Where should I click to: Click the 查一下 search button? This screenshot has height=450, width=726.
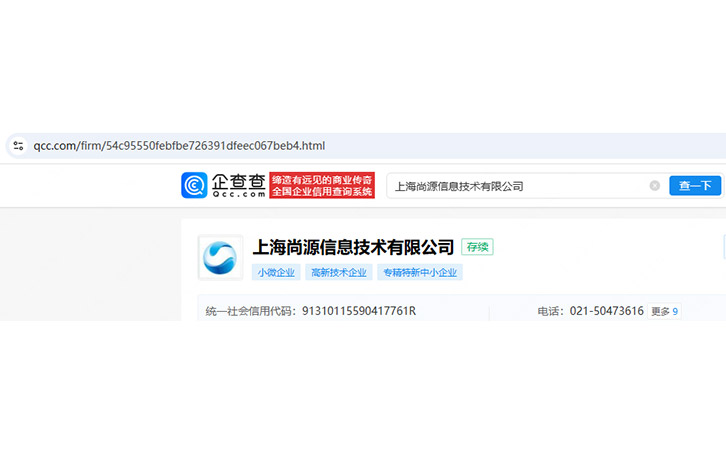pos(695,186)
